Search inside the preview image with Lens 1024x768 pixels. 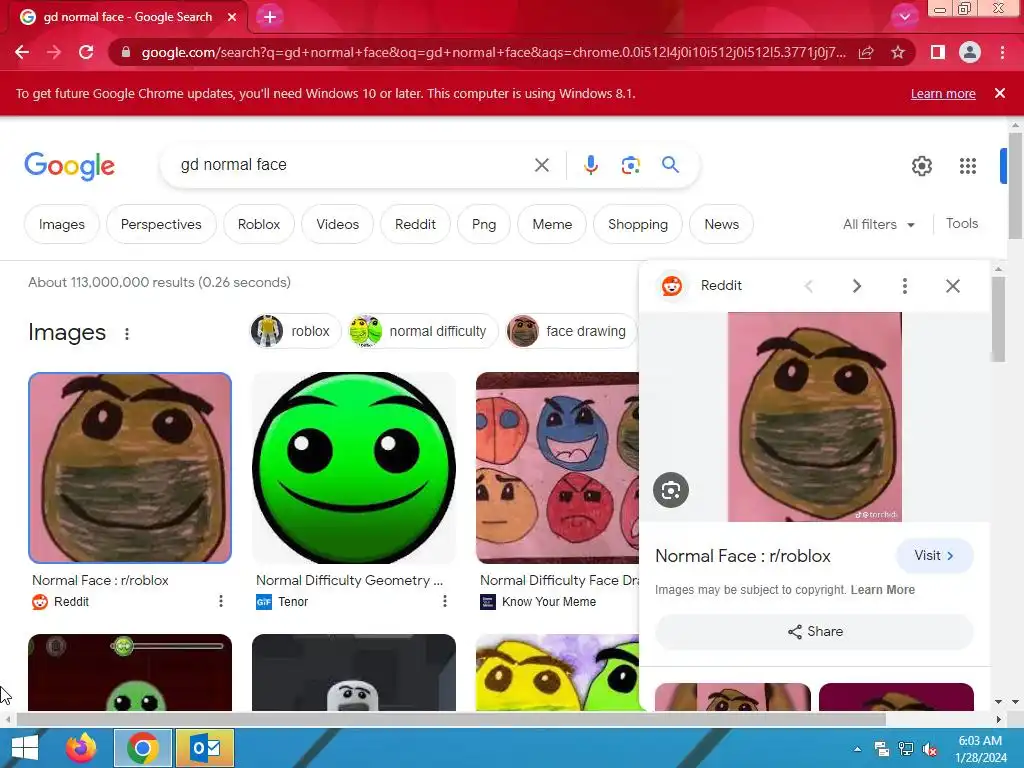[671, 490]
